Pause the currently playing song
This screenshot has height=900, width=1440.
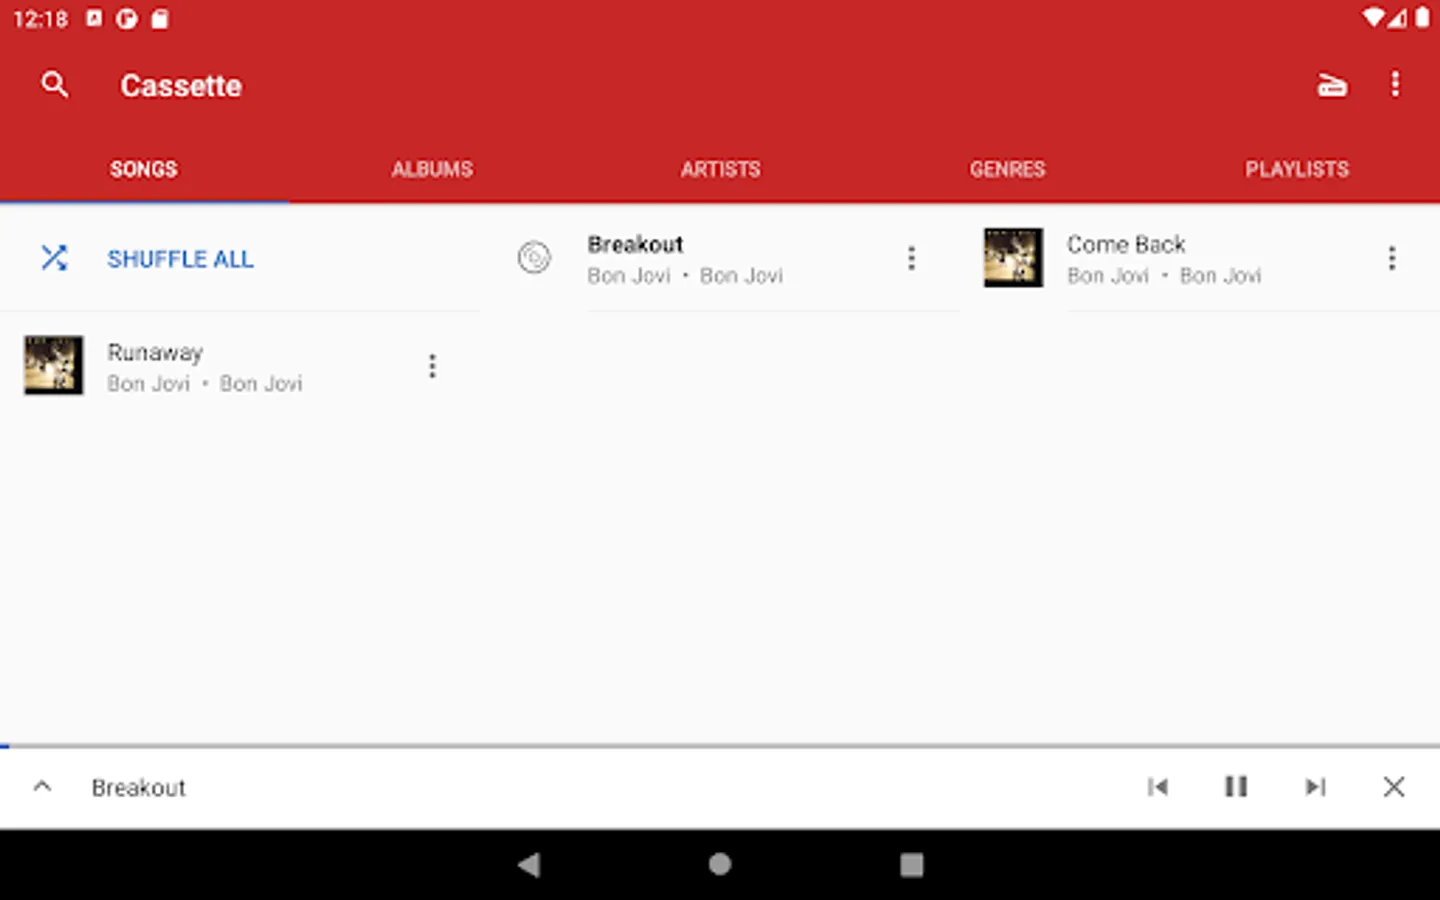point(1236,787)
